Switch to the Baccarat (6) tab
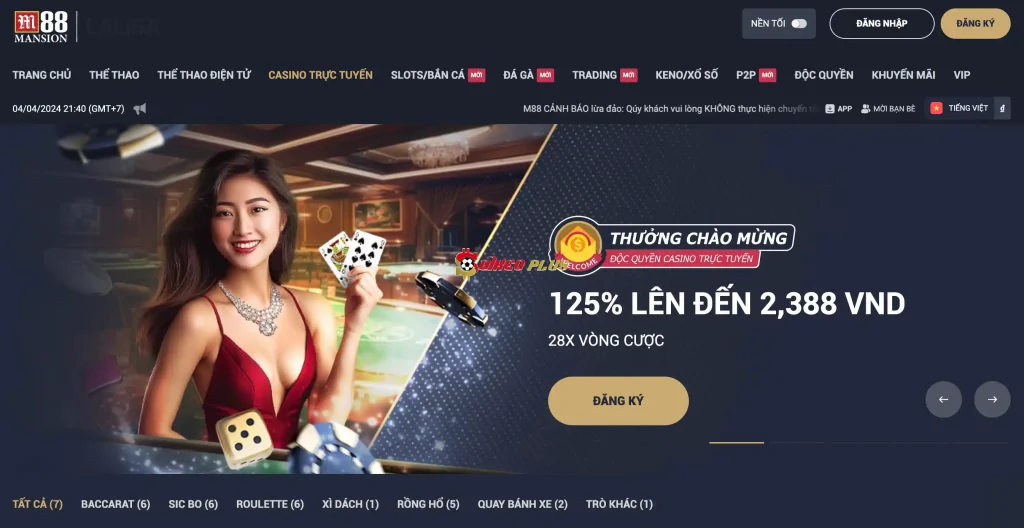Viewport: 1024px width, 528px height. [x=116, y=504]
